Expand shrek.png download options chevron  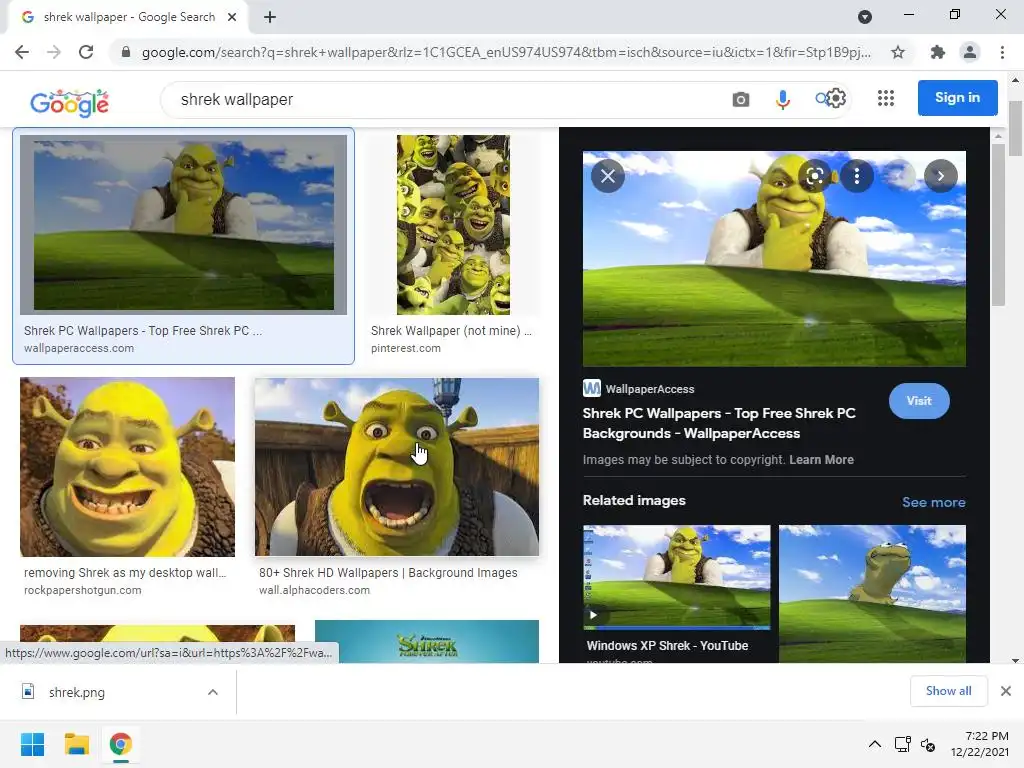point(213,692)
